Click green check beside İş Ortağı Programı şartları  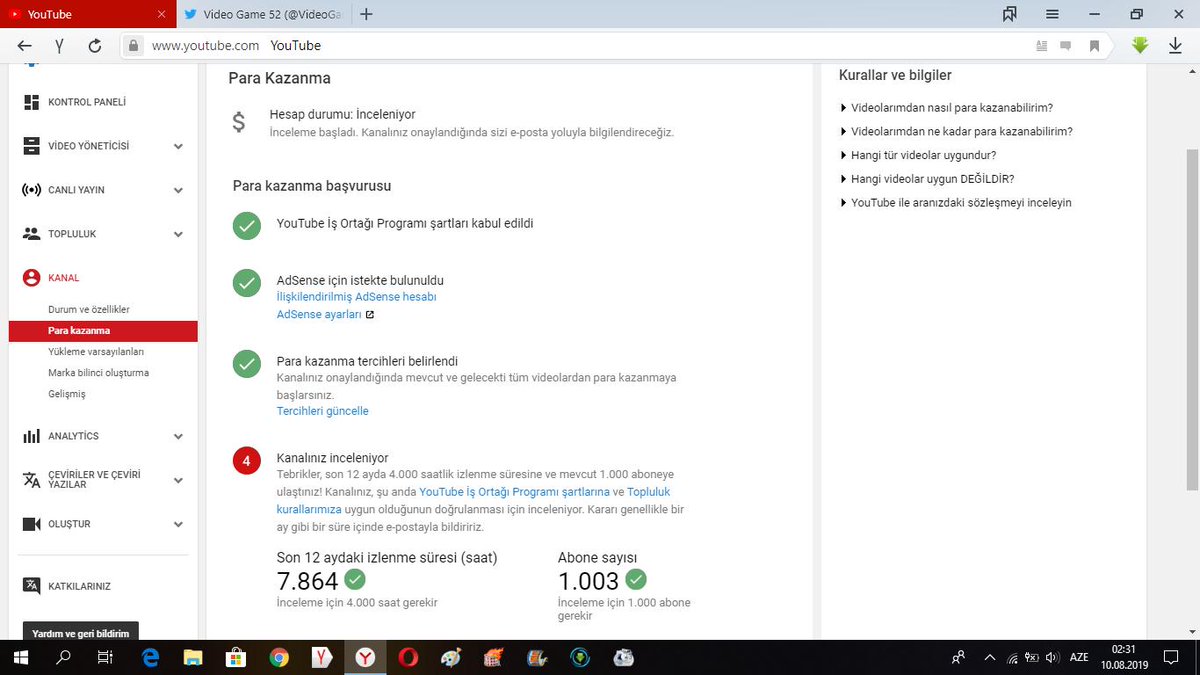[246, 225]
